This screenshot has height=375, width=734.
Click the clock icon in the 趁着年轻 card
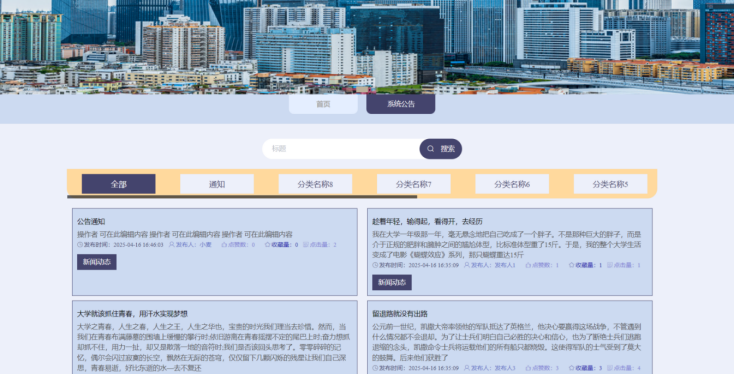pos(375,265)
